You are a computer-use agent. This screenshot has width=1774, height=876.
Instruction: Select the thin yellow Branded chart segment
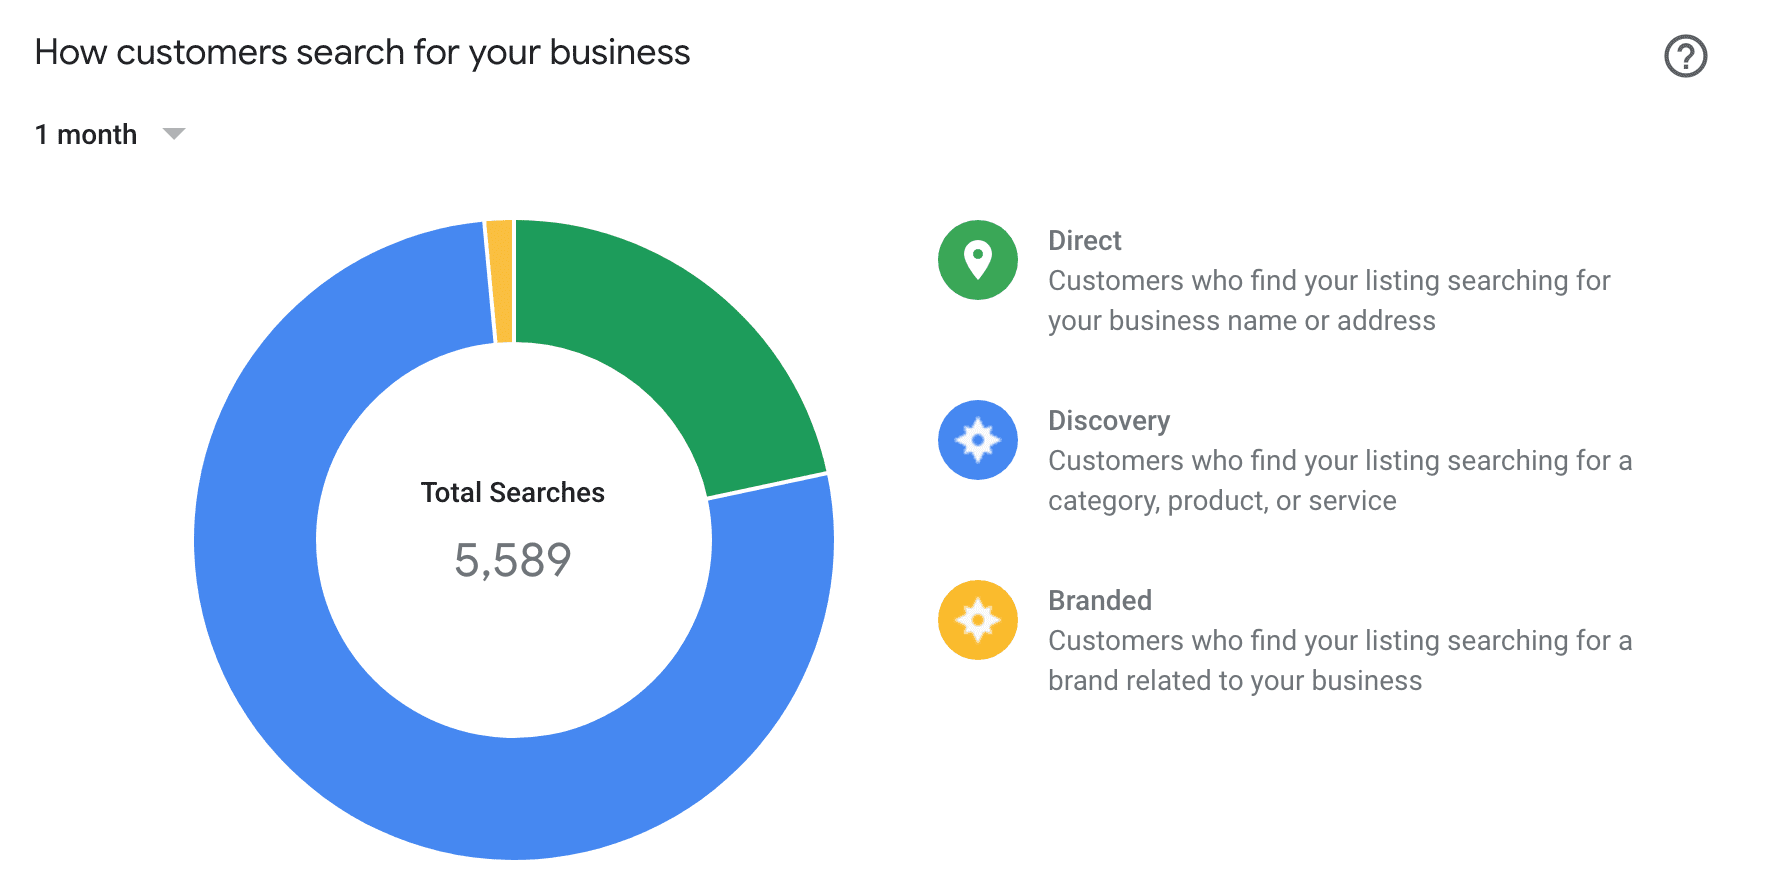click(500, 281)
